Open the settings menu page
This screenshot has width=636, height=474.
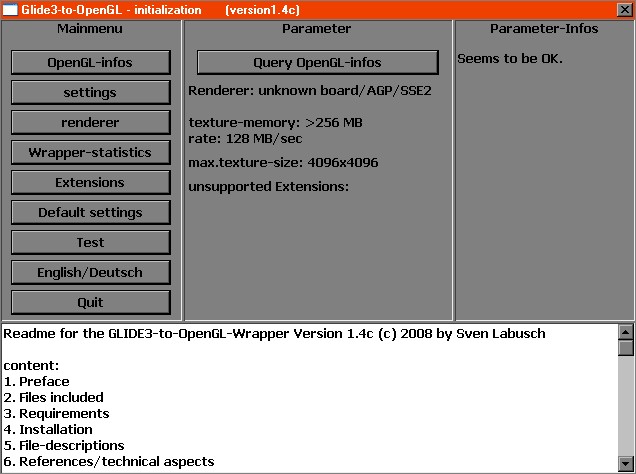[x=90, y=92]
